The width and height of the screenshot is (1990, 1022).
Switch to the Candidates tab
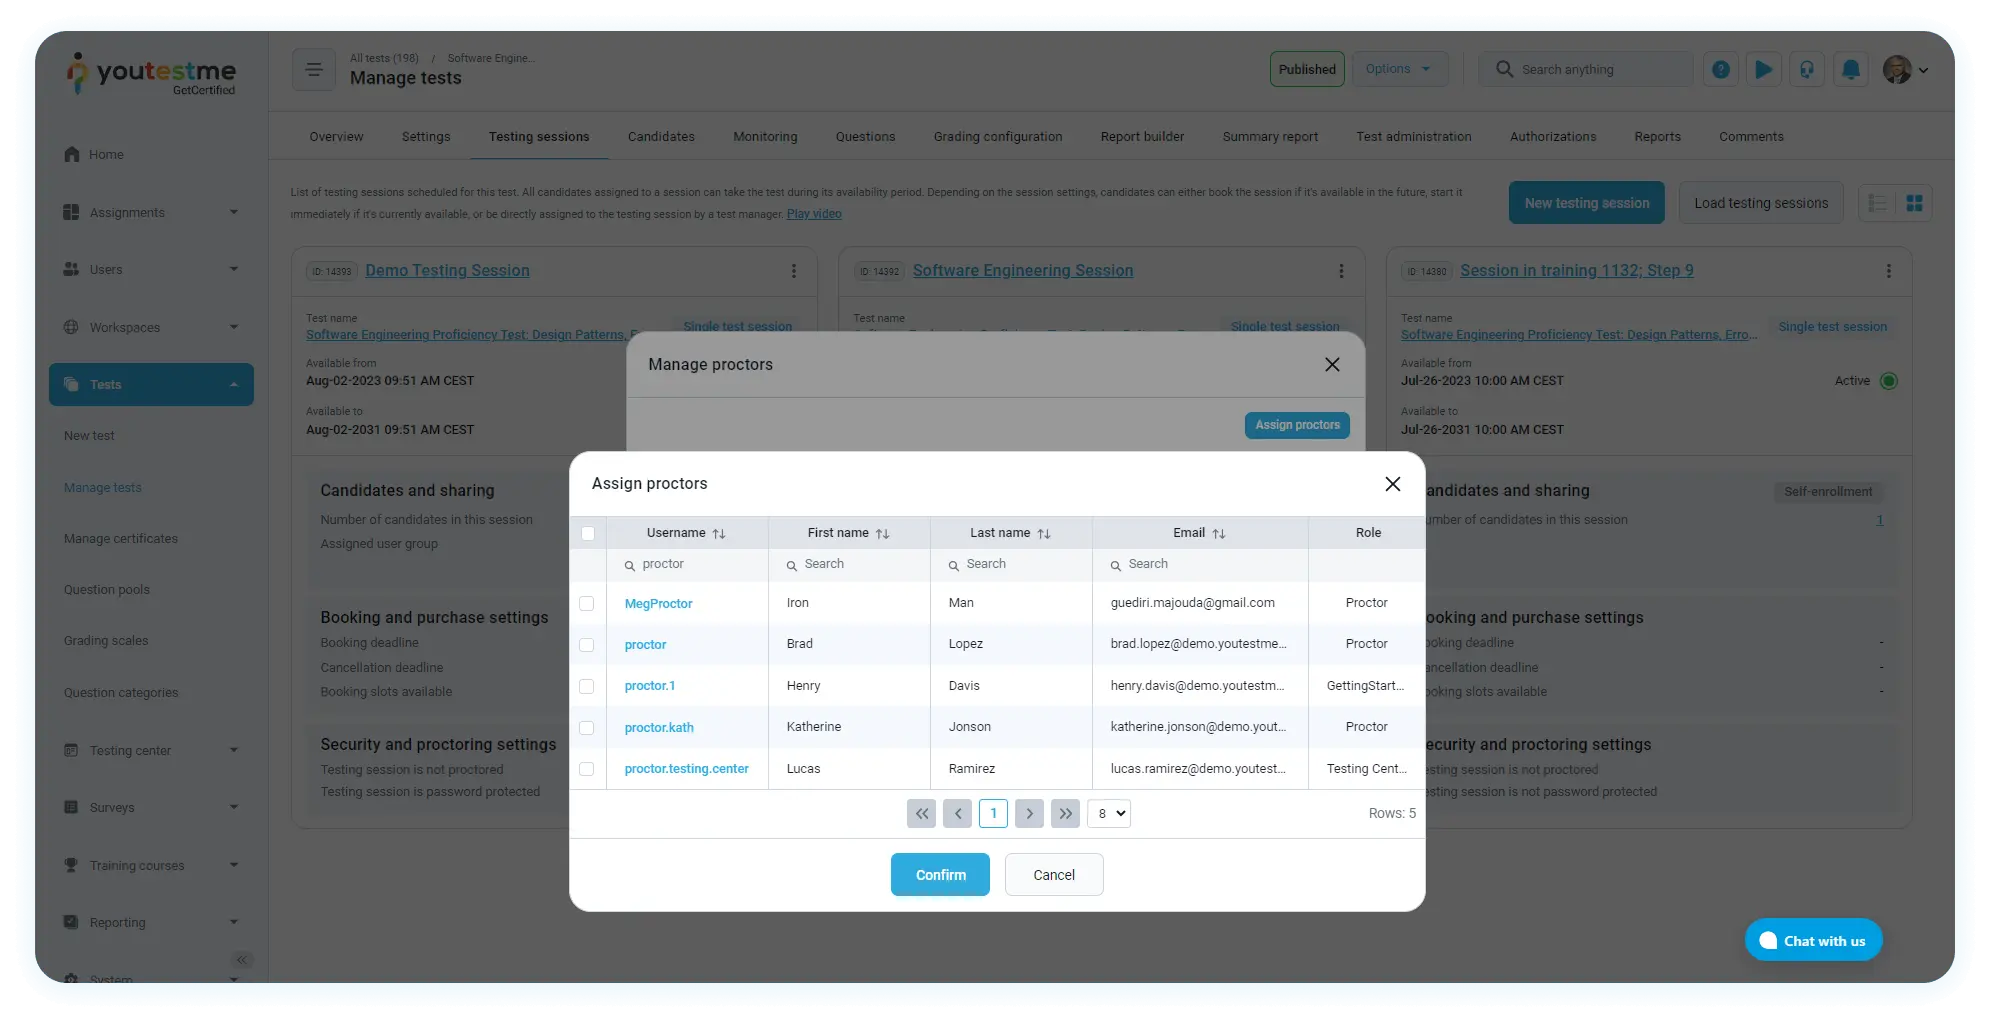pyautogui.click(x=661, y=137)
